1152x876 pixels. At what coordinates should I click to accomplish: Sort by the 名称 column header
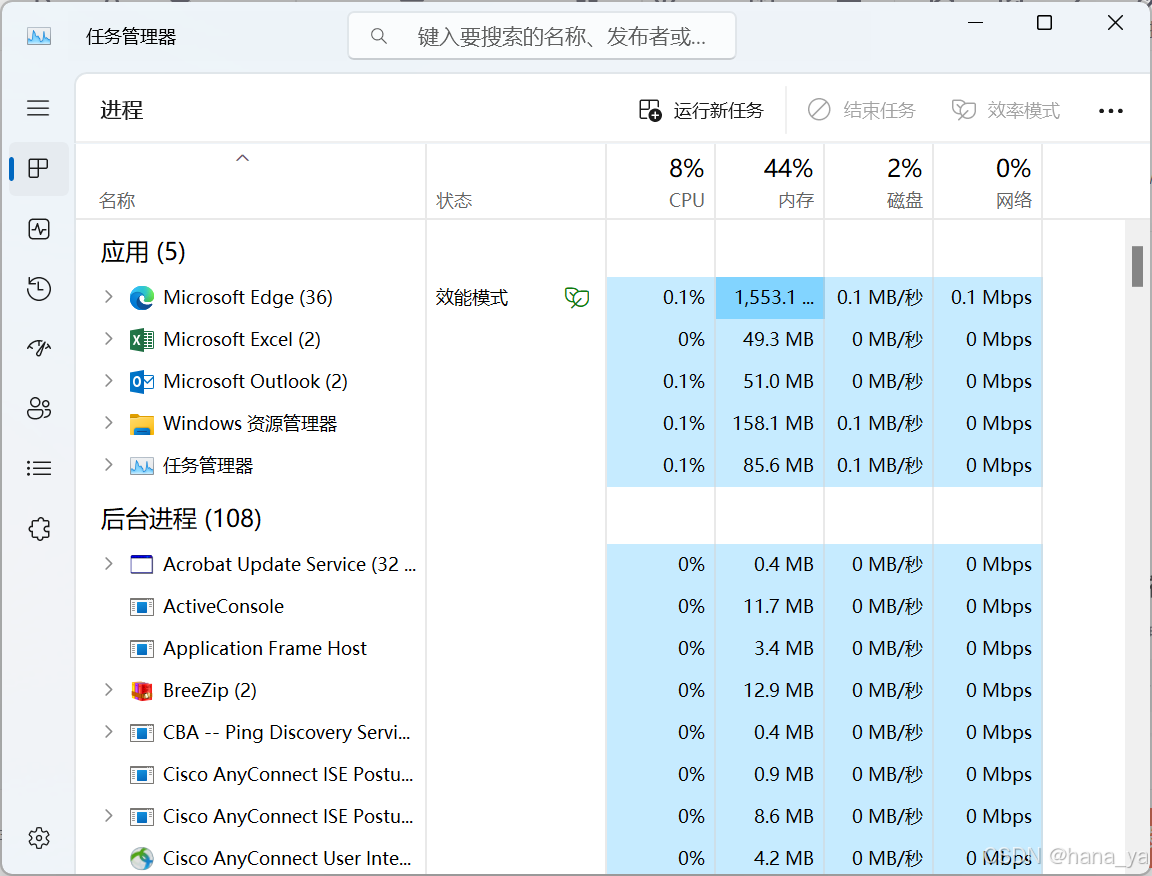(251, 181)
